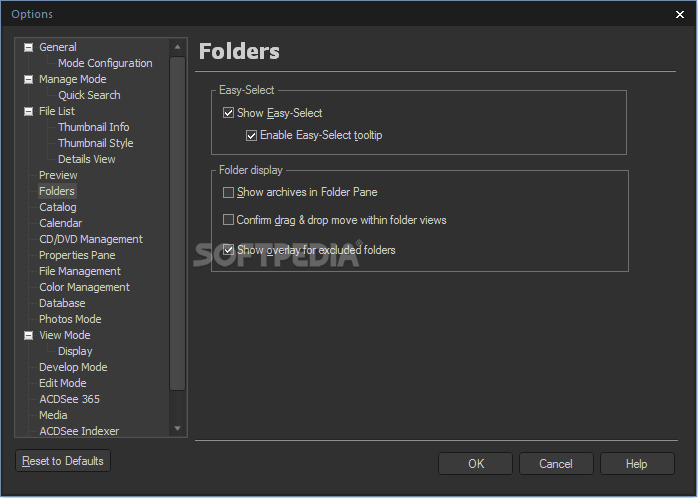The height and width of the screenshot is (498, 698).
Task: Open Thumbnail Style settings
Action: coord(95,143)
